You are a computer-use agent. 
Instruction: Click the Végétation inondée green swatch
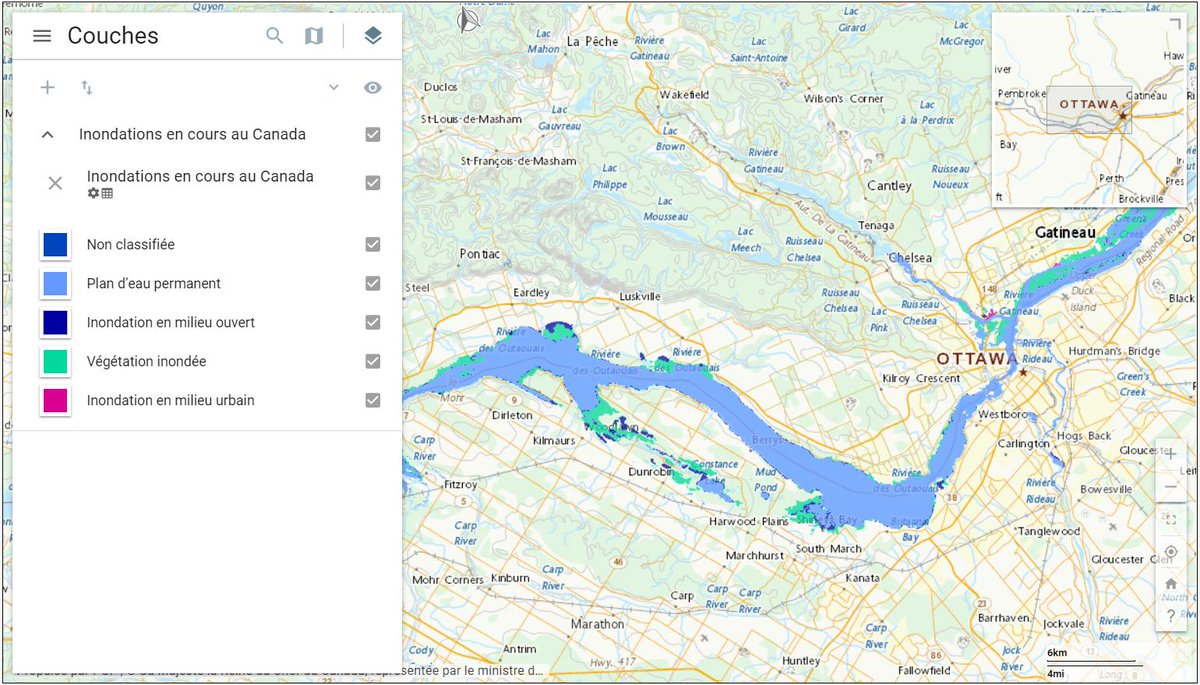point(55,361)
